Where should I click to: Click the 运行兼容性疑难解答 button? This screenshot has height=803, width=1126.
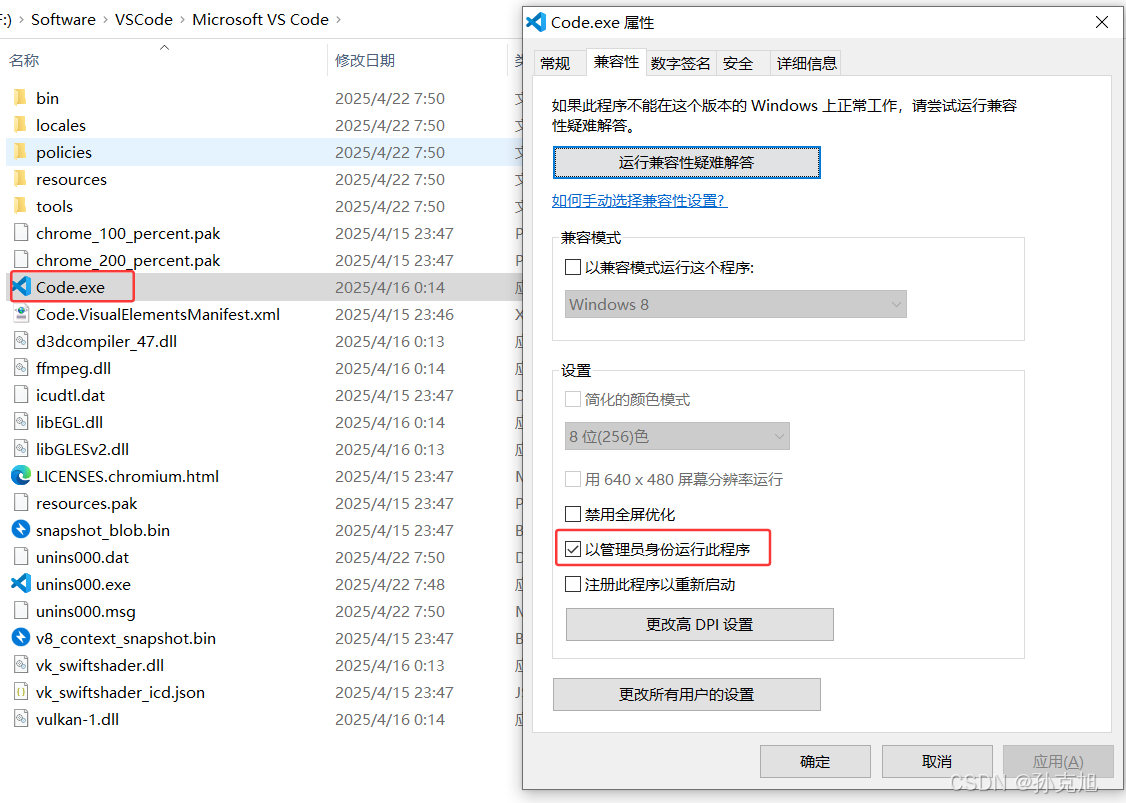pos(687,162)
